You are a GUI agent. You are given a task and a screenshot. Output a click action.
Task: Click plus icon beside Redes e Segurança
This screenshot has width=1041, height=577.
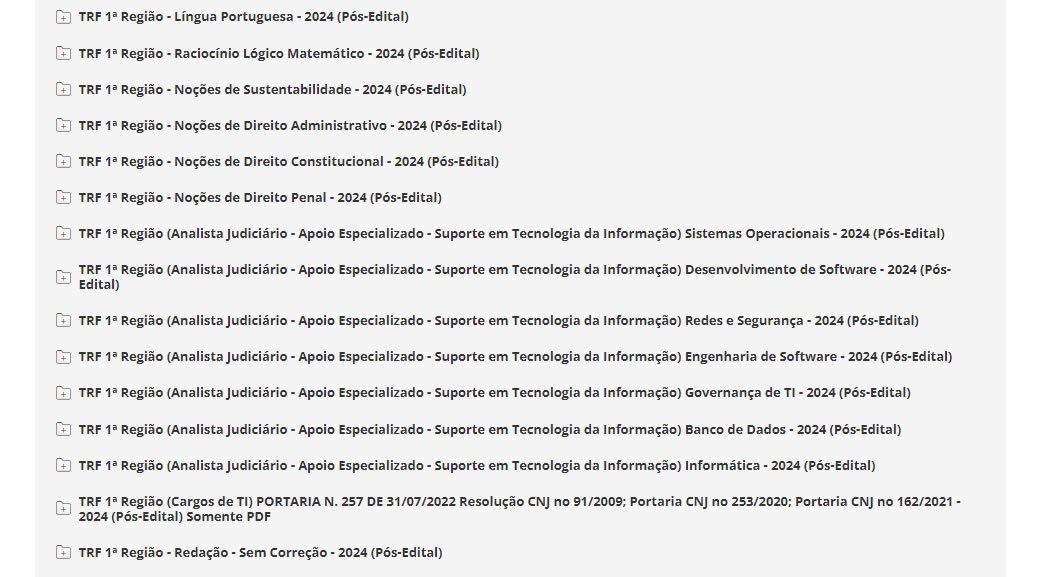pyautogui.click(x=64, y=320)
